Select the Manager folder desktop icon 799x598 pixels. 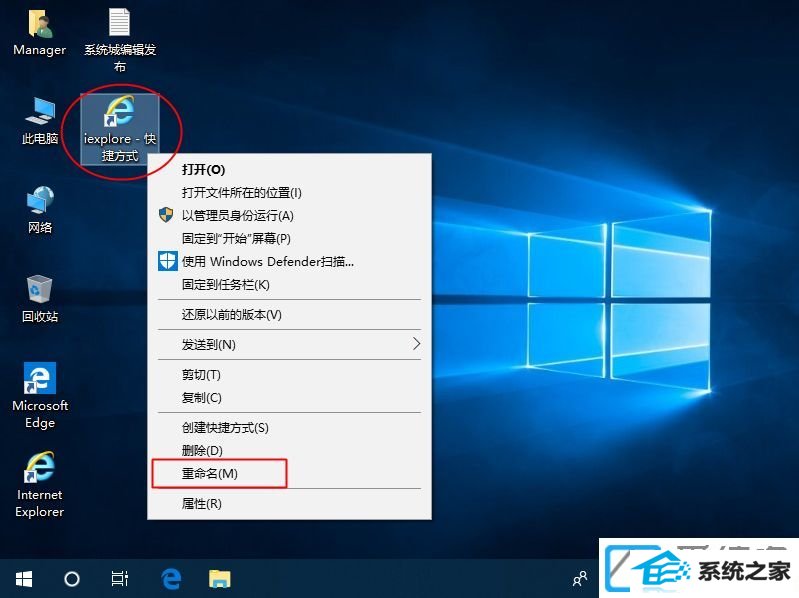pyautogui.click(x=39, y=34)
